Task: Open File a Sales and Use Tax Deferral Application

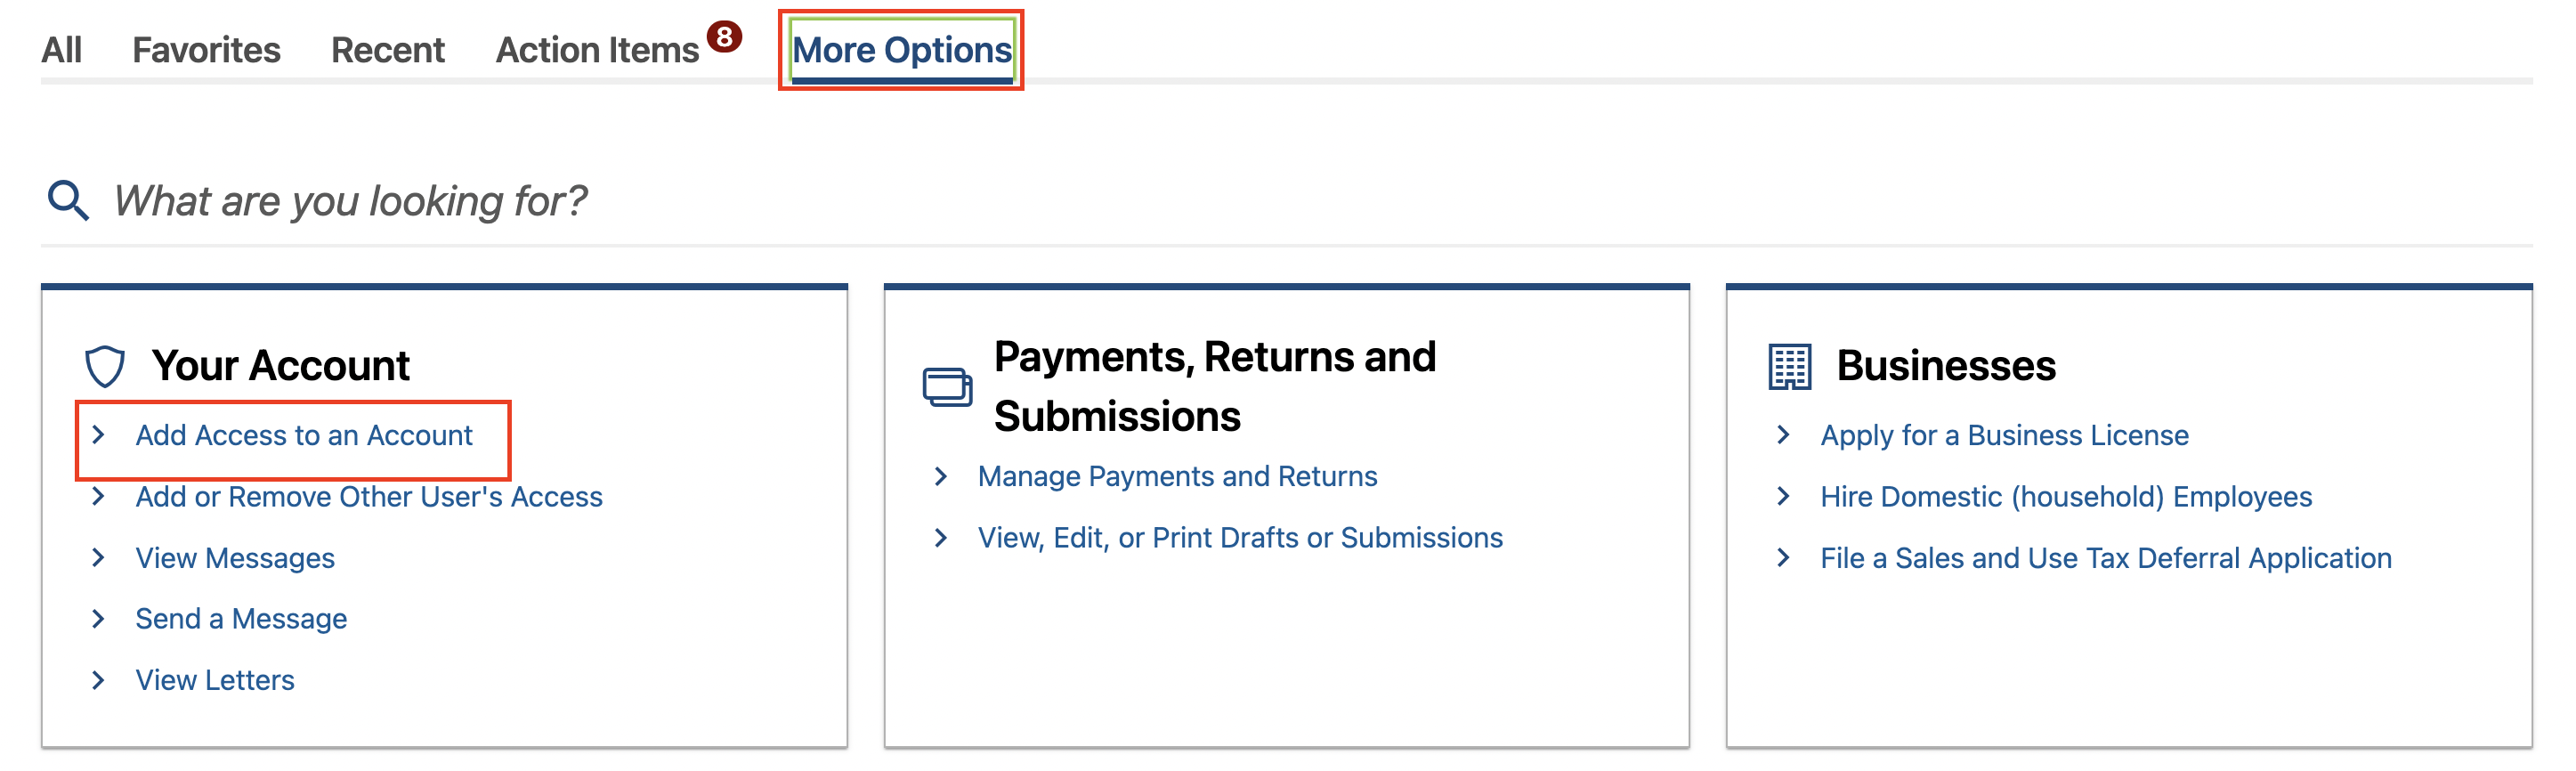Action: pos(2105,557)
